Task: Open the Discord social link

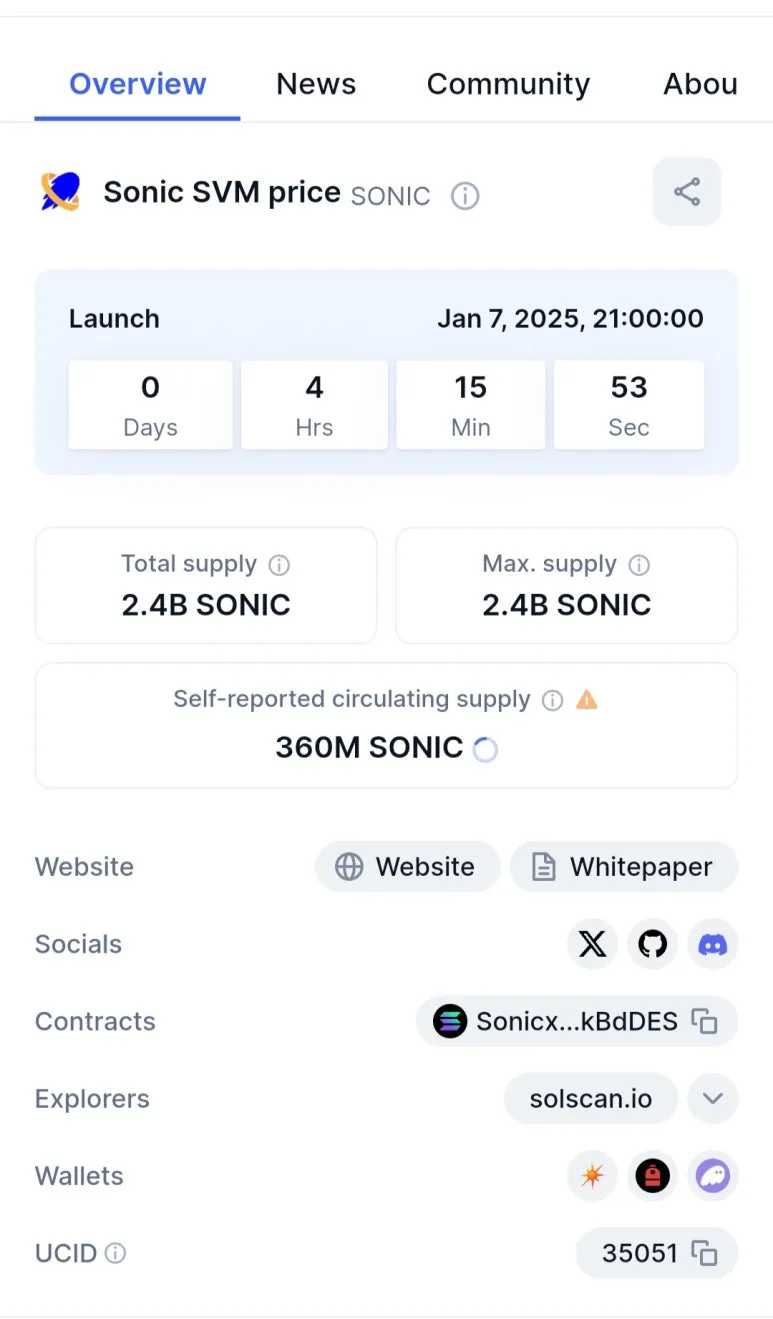Action: coord(713,944)
